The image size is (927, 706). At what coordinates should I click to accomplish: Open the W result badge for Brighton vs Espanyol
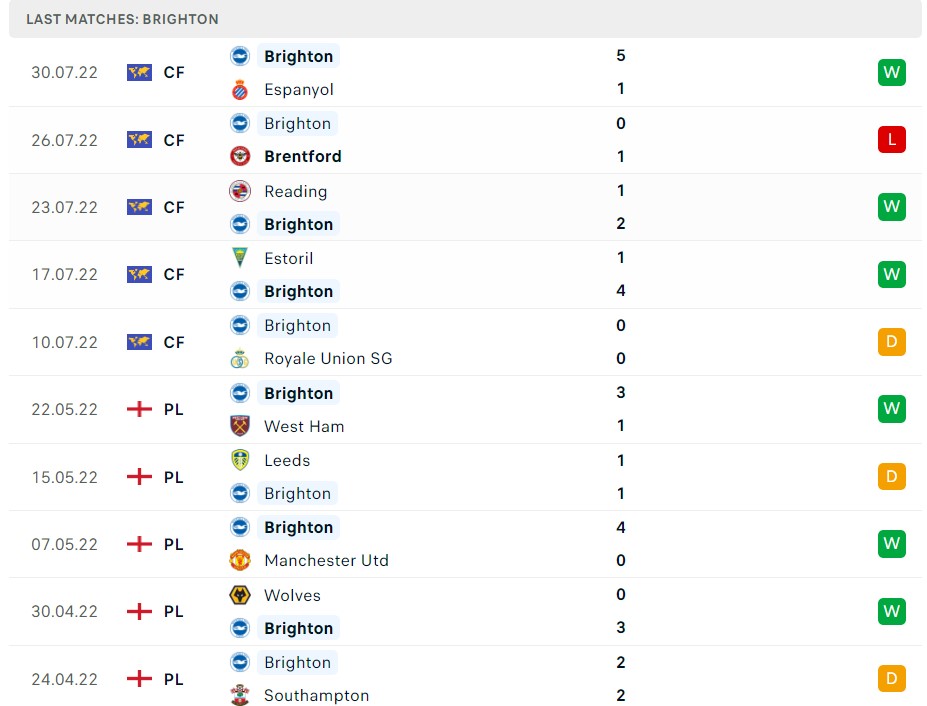[891, 72]
